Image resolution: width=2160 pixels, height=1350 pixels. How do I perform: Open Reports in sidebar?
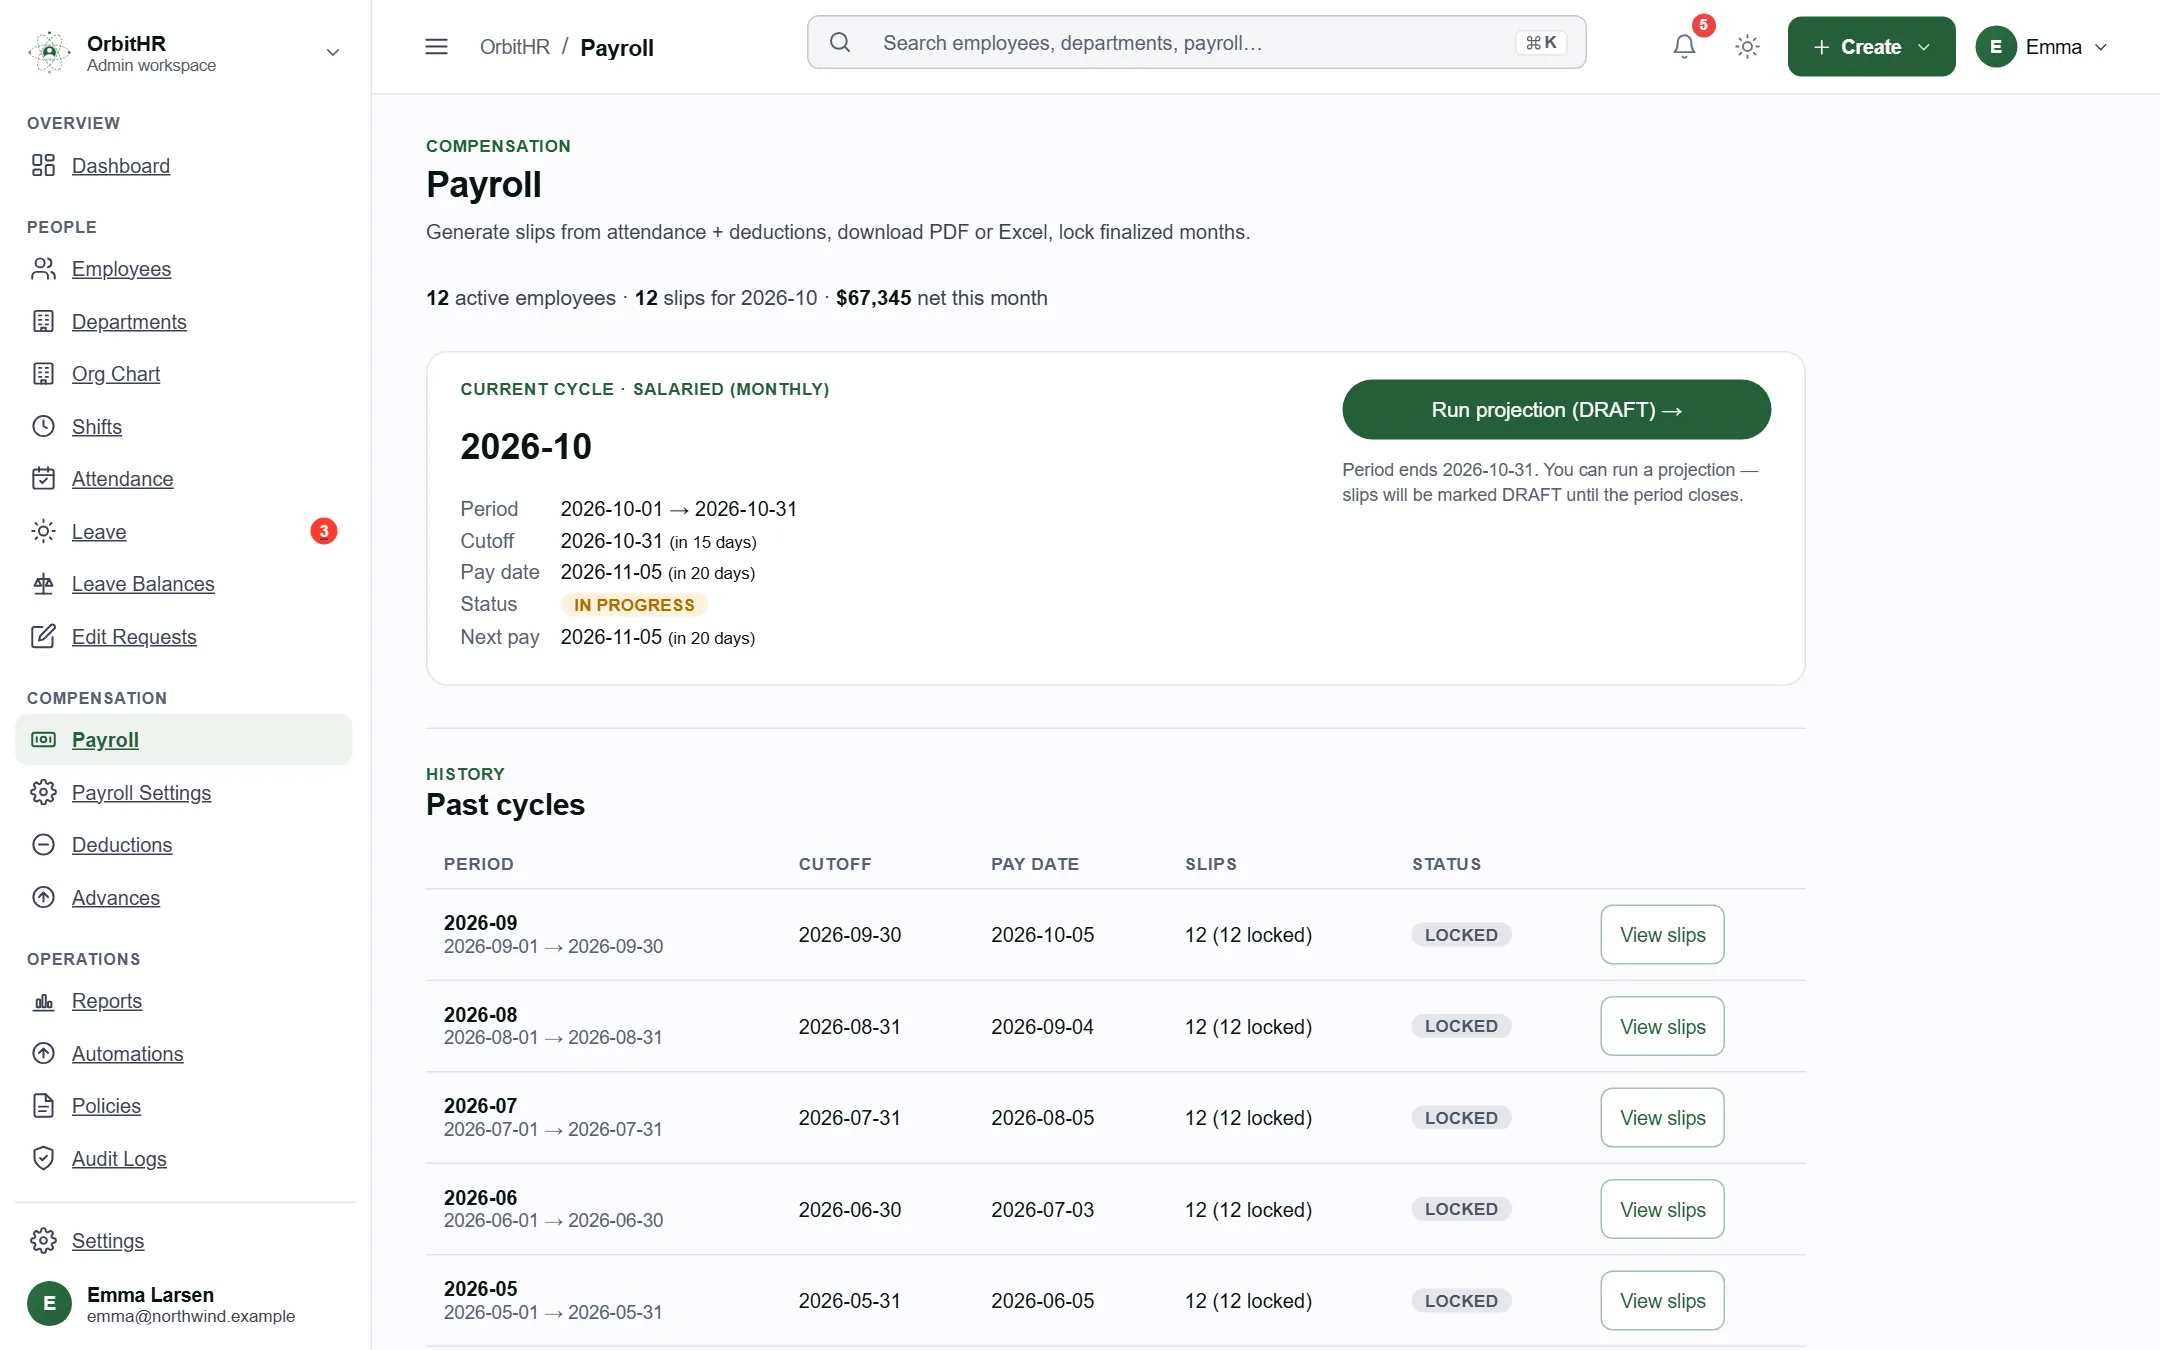[107, 1000]
